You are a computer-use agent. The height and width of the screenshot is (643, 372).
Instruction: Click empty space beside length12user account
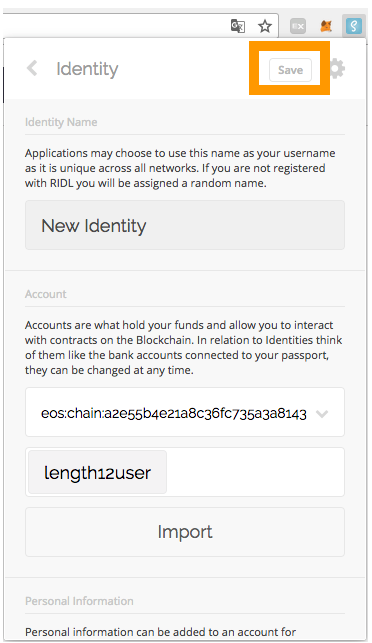(x=254, y=472)
